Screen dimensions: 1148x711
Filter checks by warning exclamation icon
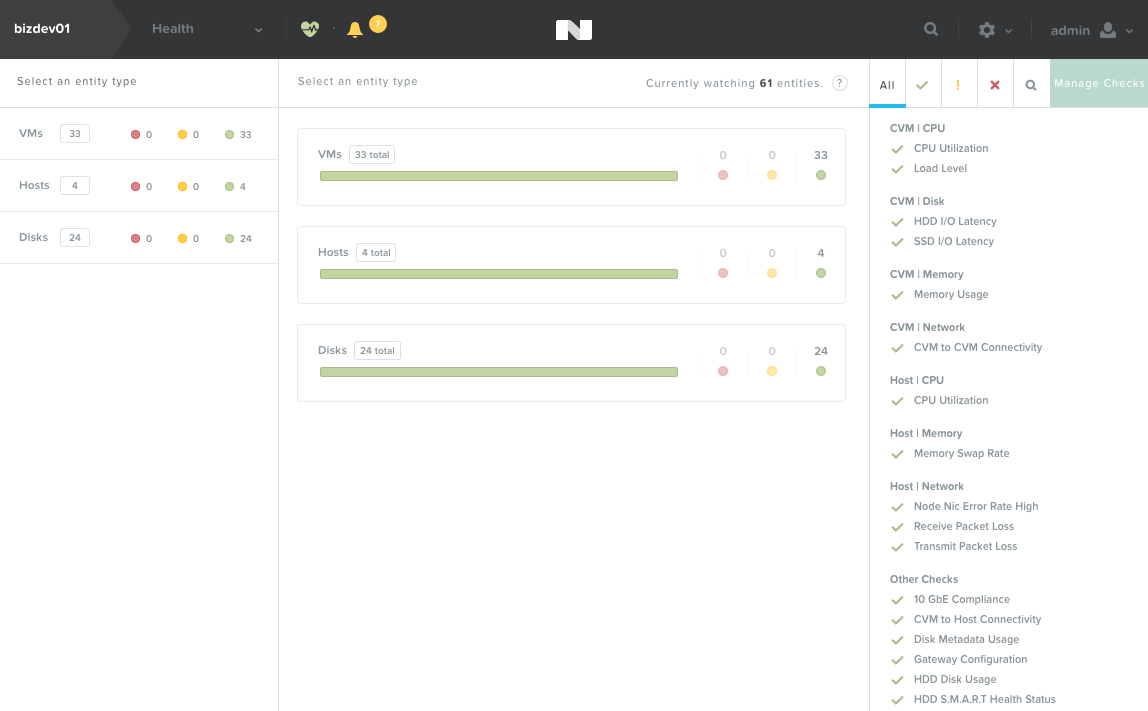coord(958,85)
